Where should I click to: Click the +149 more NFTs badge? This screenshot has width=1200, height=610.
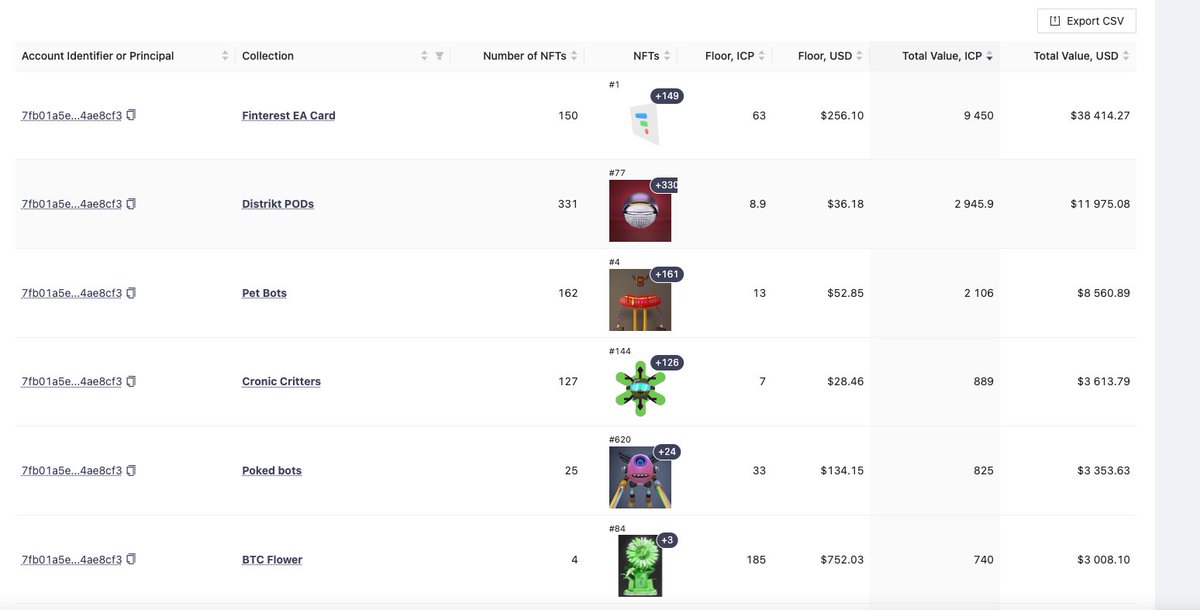pos(666,96)
